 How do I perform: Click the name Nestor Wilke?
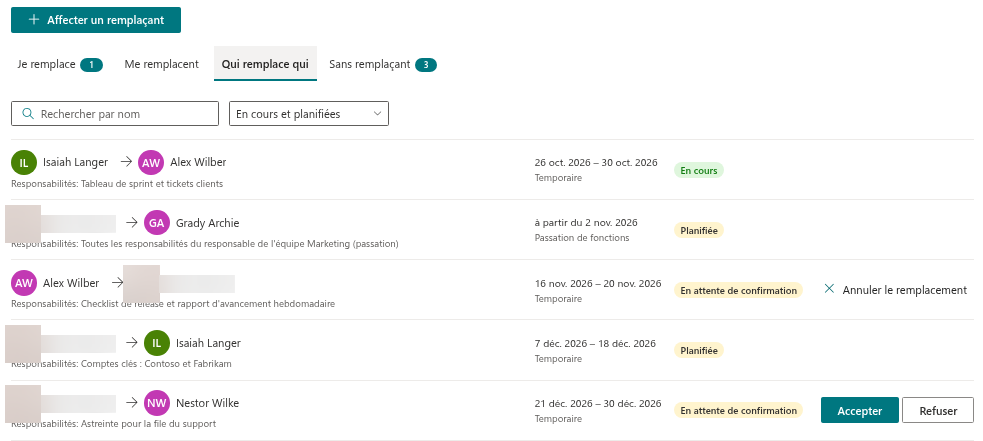click(208, 403)
